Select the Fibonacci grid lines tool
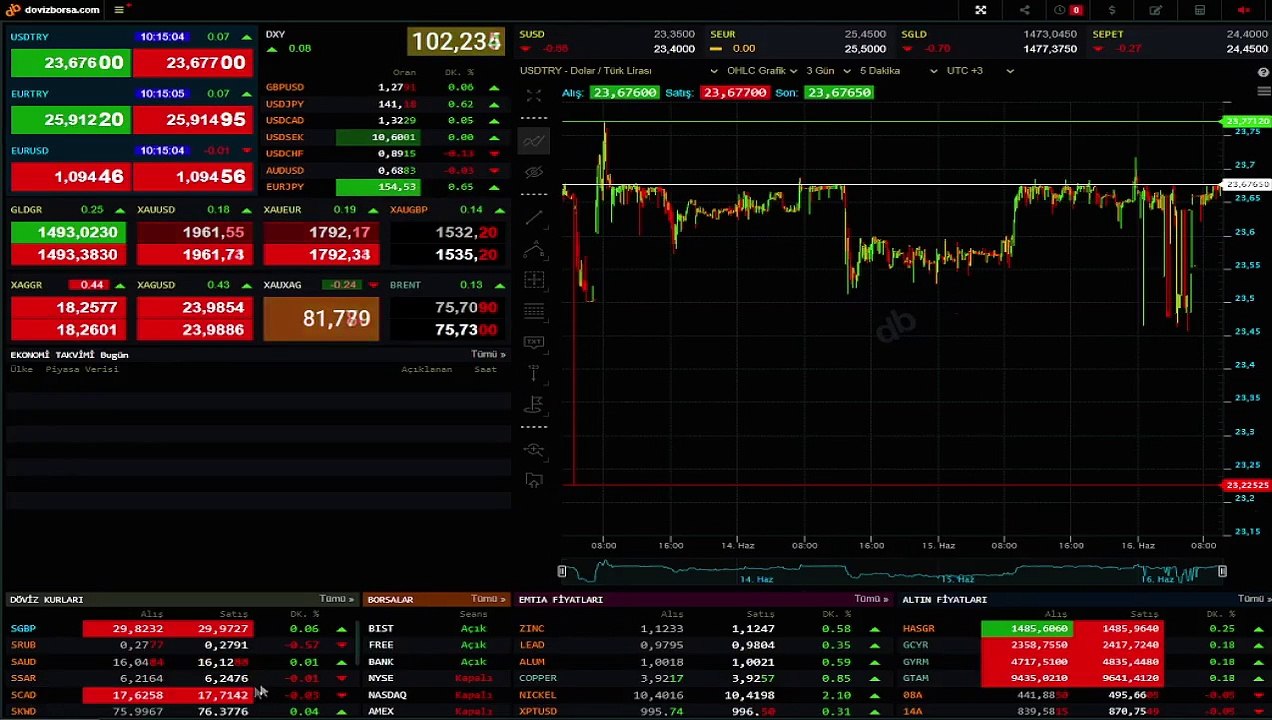This screenshot has height=720, width=1272. pos(534,311)
